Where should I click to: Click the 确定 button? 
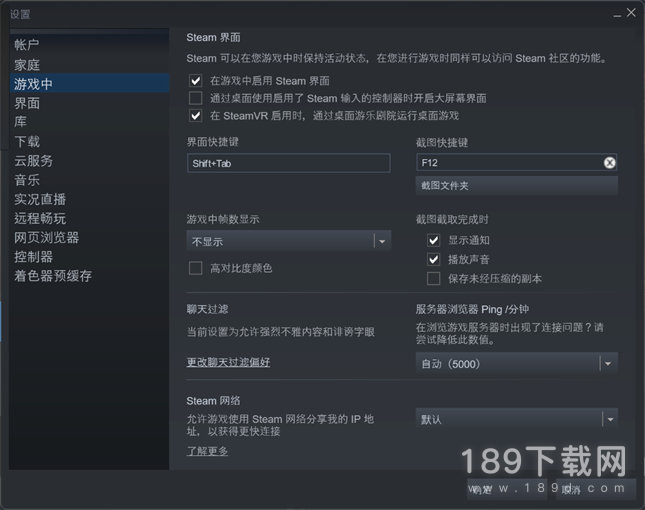pos(507,489)
